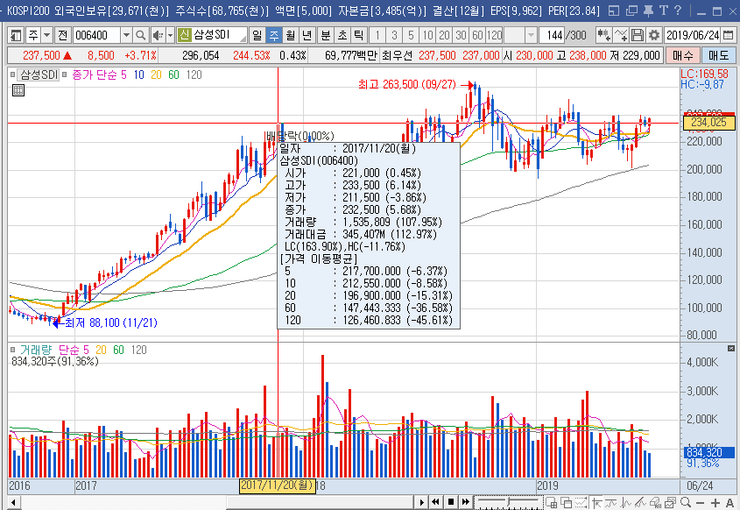Viewport: 740px width, 510px height.
Task: Toggle the left side panel icon
Action: 16,35
